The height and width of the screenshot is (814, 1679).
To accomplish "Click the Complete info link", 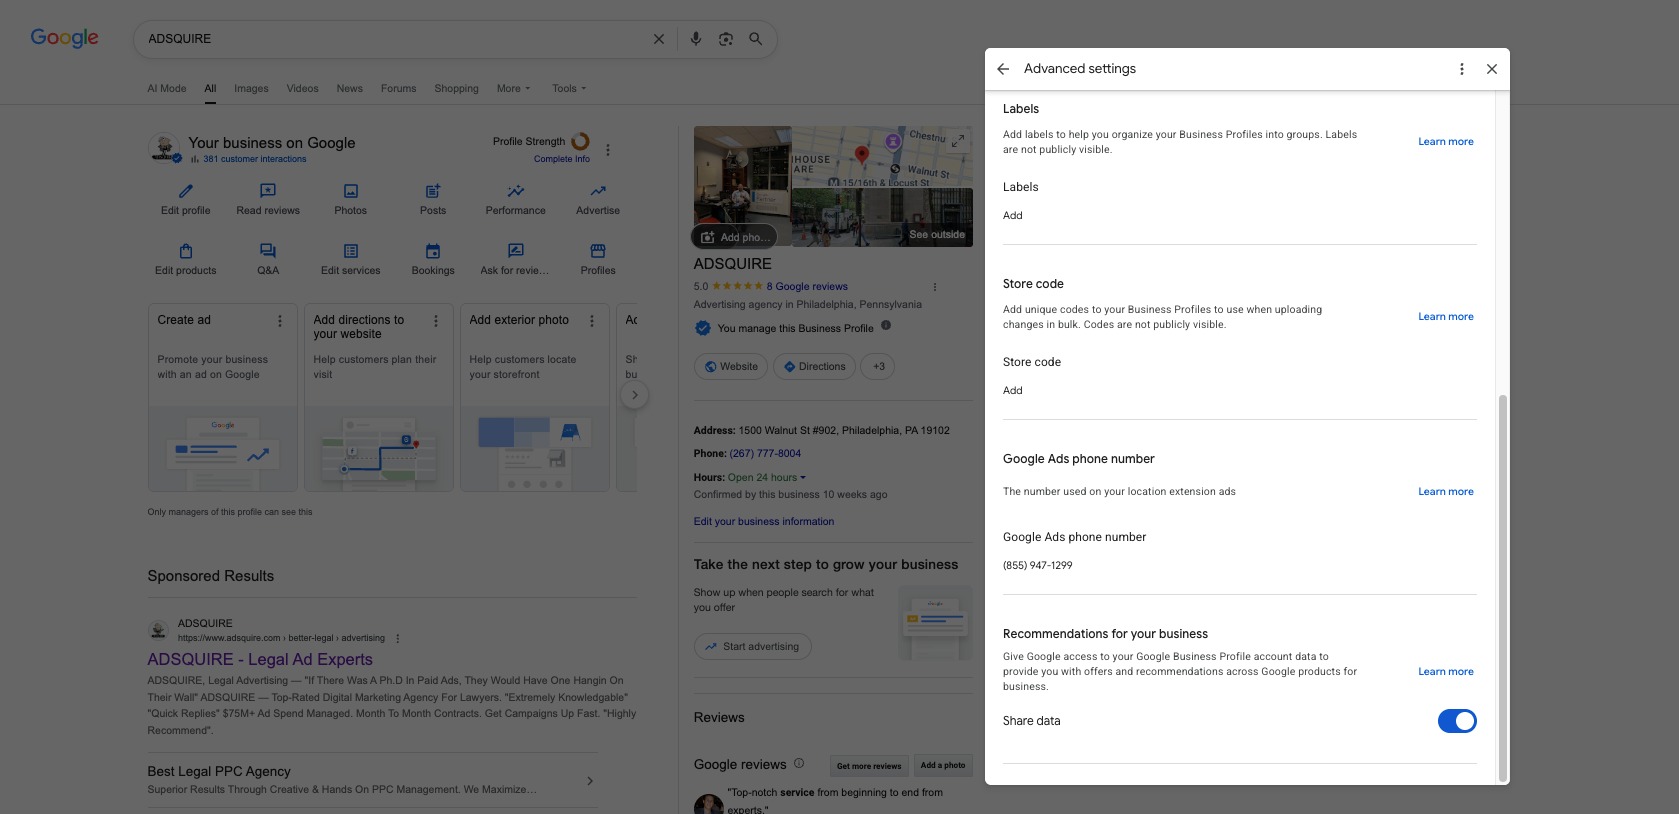I will tap(562, 159).
